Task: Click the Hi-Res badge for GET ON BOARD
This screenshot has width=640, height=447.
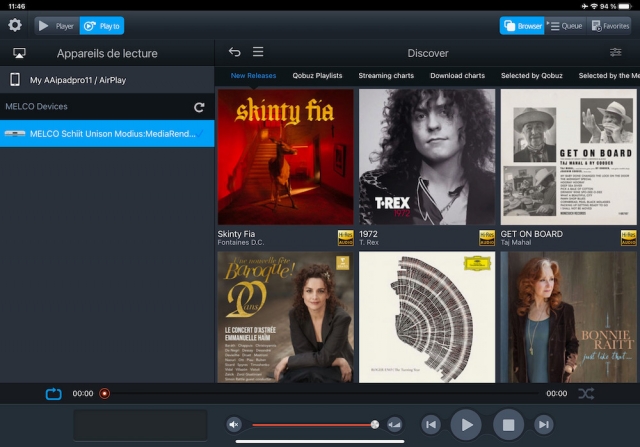Action: [x=629, y=238]
